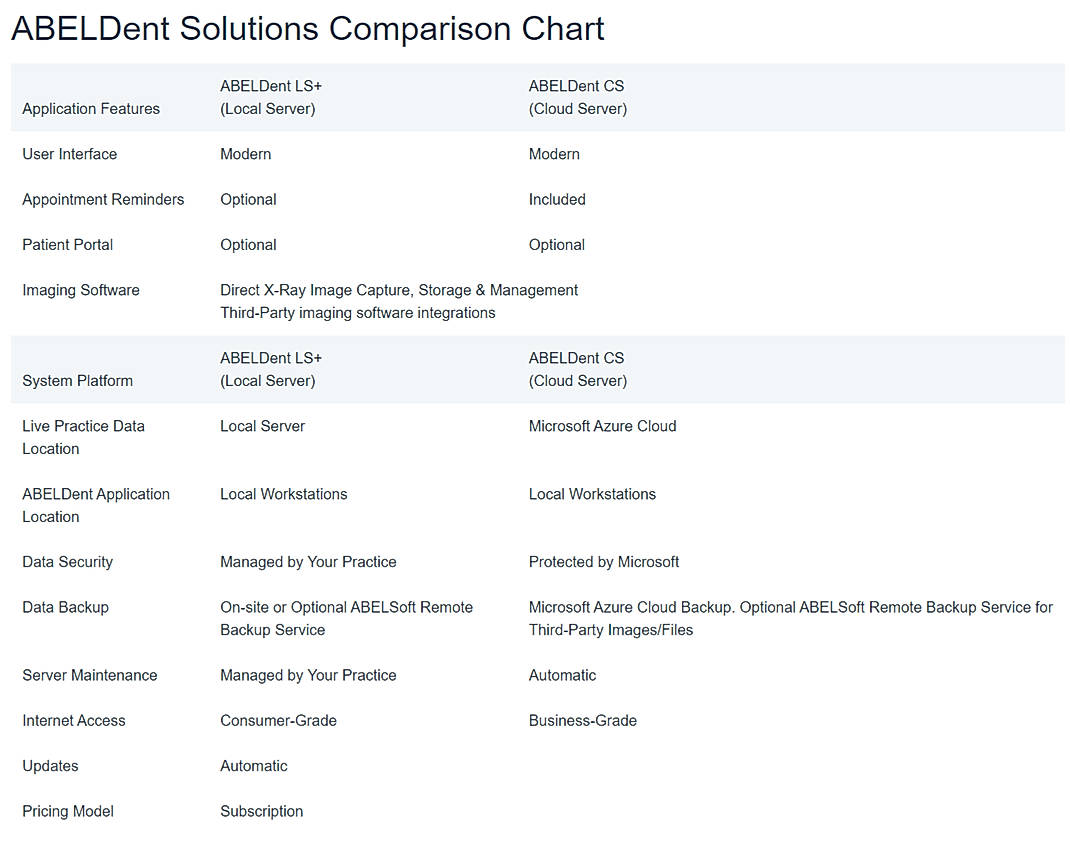The height and width of the screenshot is (843, 1070).
Task: Click the Protected by Microsoft cell
Action: coord(604,562)
